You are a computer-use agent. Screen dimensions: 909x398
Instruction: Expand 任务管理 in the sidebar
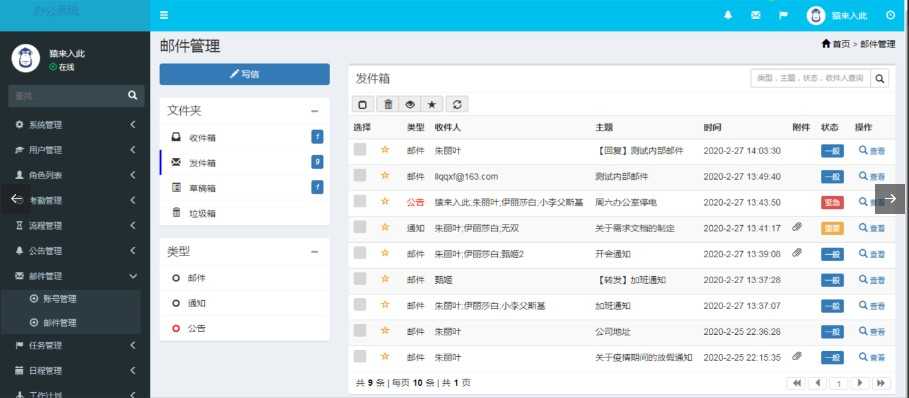(x=75, y=346)
